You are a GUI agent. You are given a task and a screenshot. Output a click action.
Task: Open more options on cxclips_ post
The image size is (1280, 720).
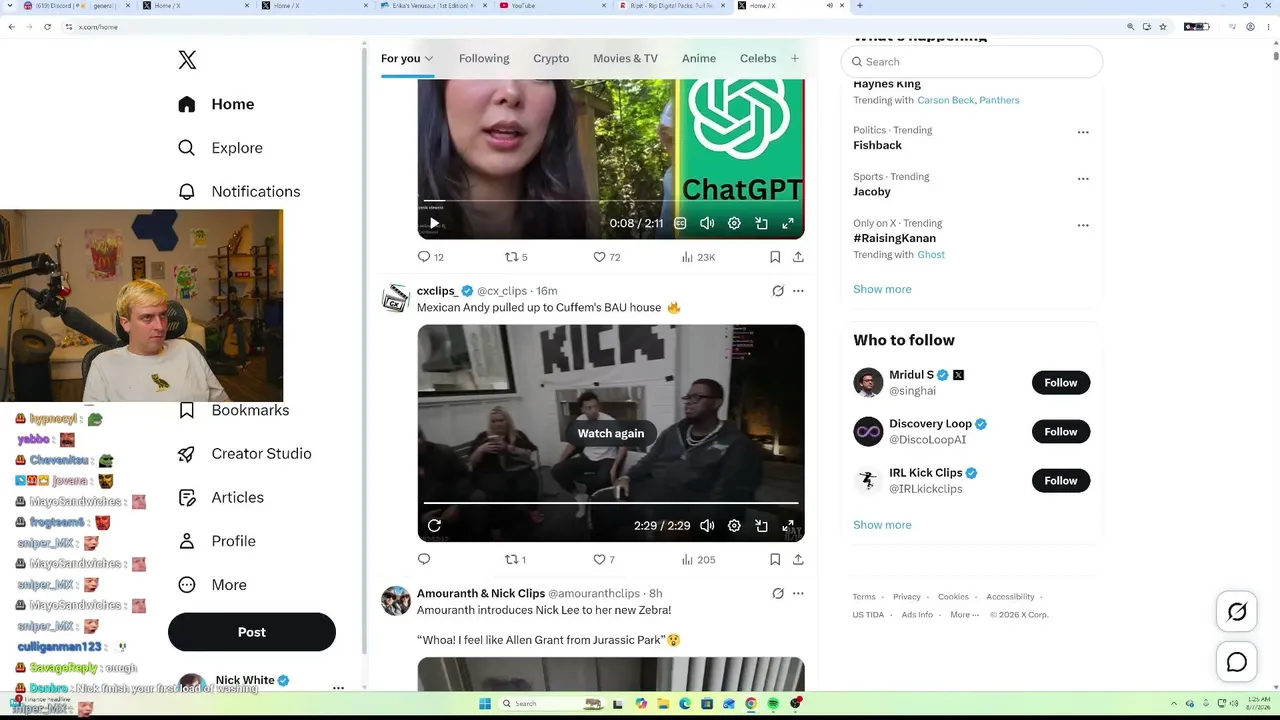click(x=798, y=291)
